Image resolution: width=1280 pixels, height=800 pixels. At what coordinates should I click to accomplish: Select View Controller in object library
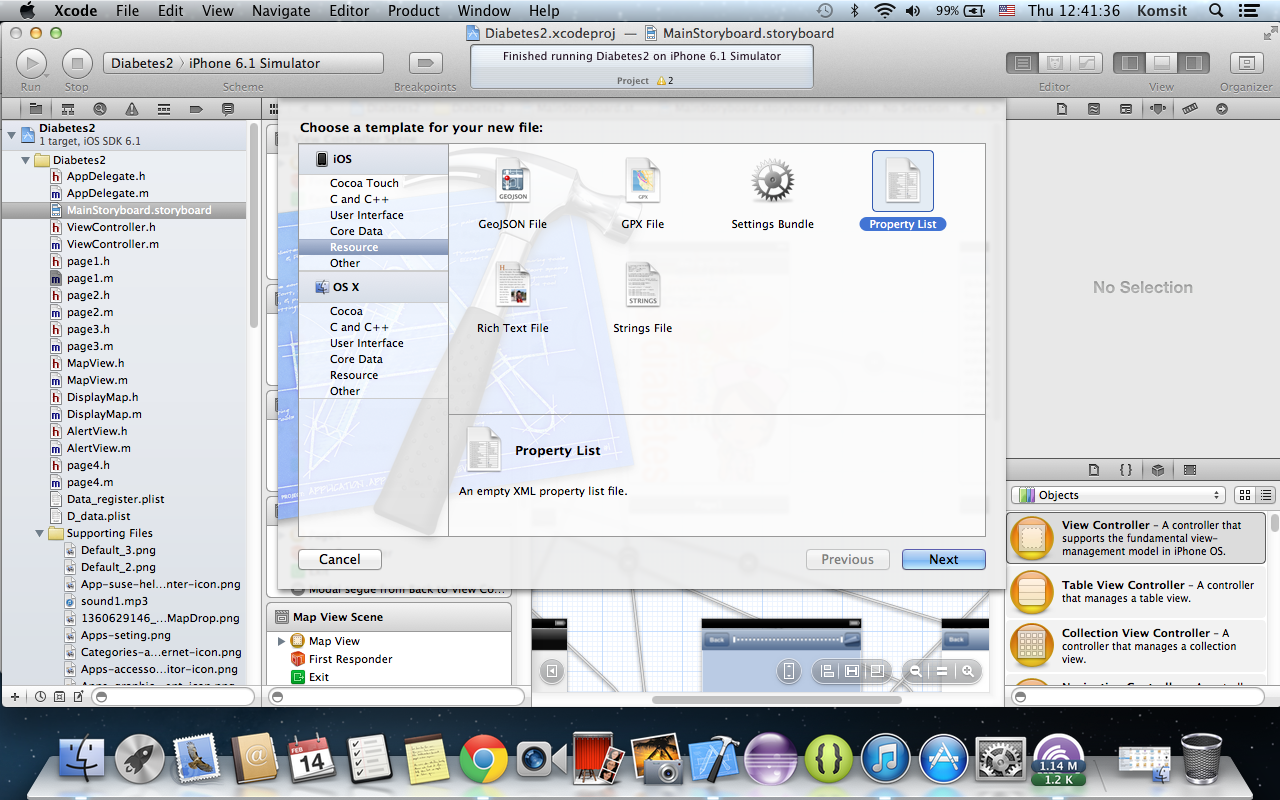coord(1136,538)
